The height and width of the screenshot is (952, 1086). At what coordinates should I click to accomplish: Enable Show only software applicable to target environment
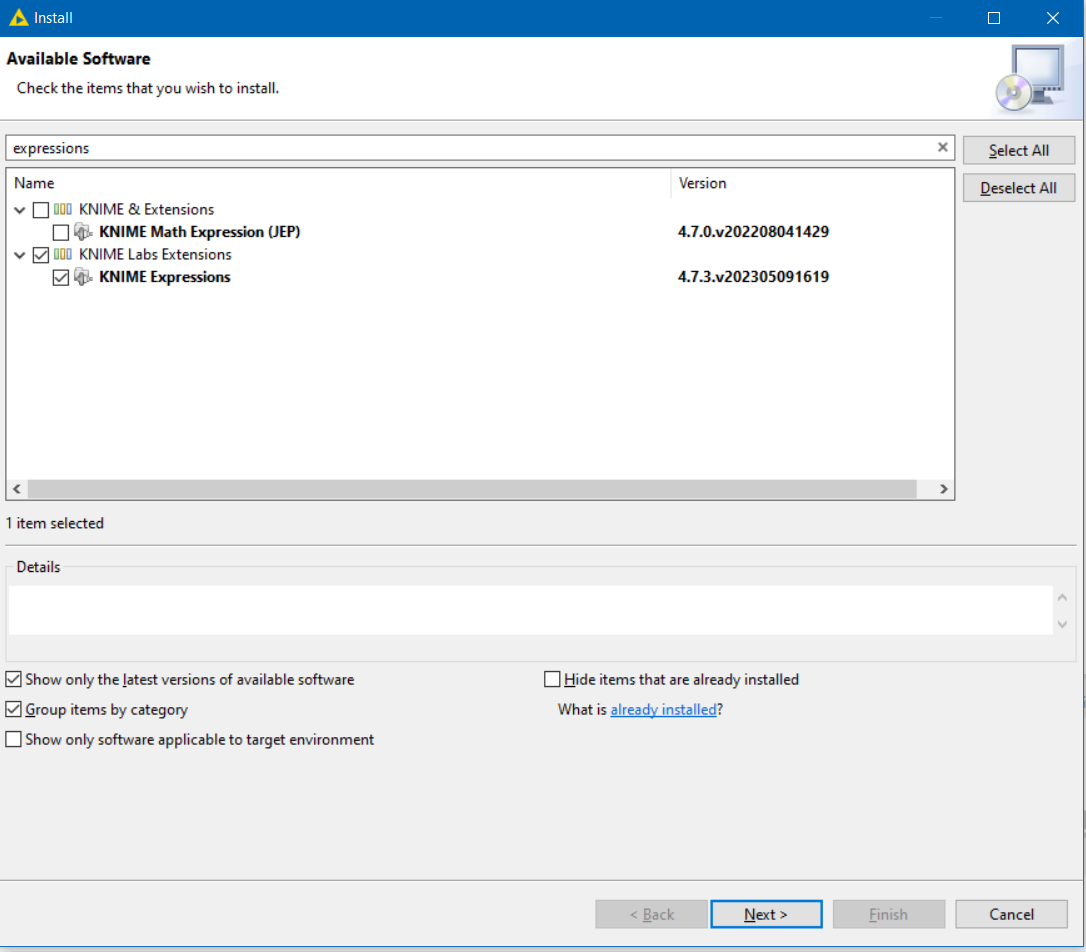[x=13, y=739]
